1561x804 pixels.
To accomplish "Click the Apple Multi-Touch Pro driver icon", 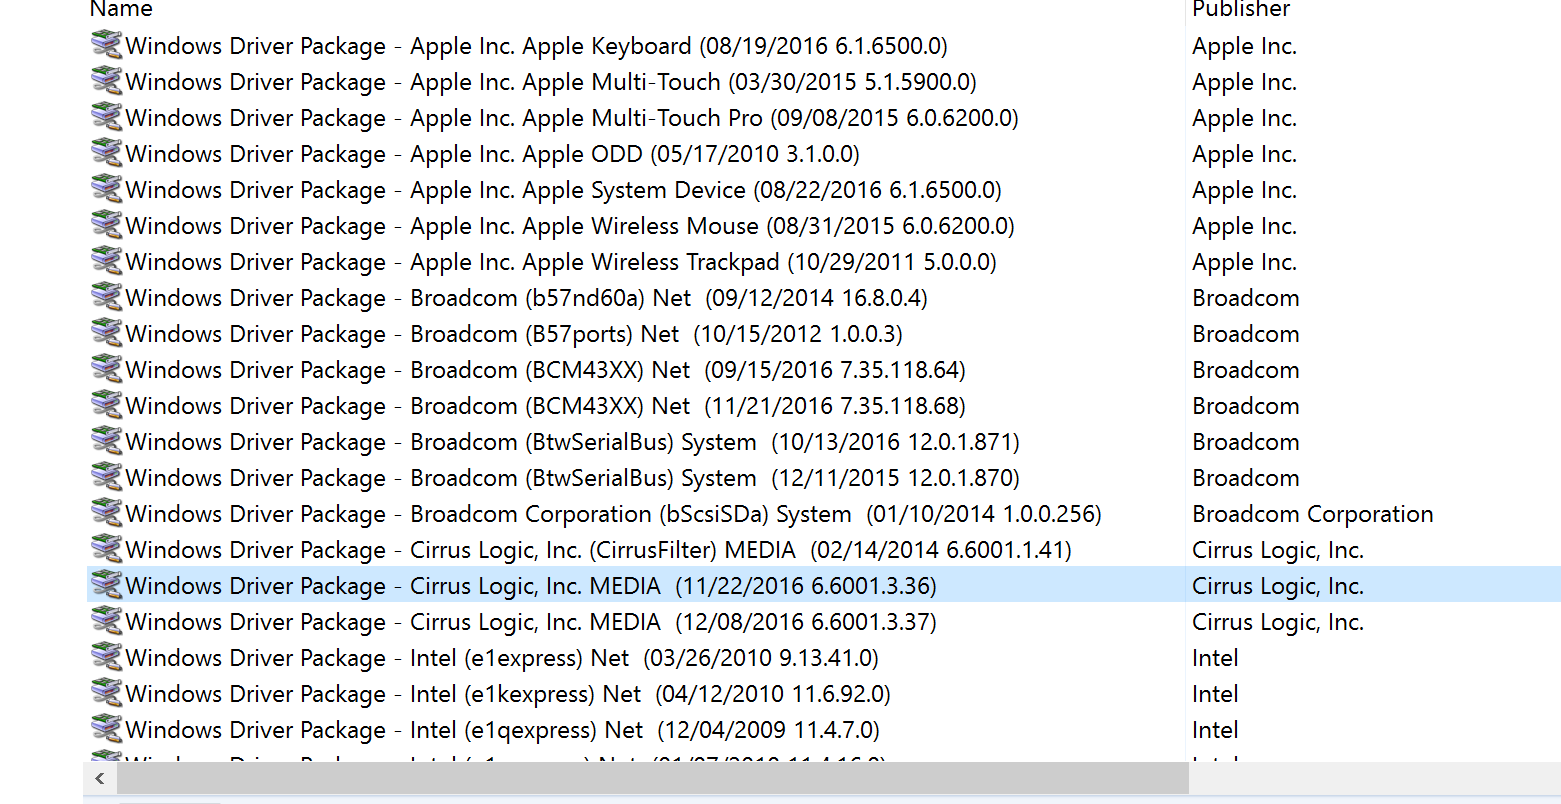I will [x=106, y=118].
